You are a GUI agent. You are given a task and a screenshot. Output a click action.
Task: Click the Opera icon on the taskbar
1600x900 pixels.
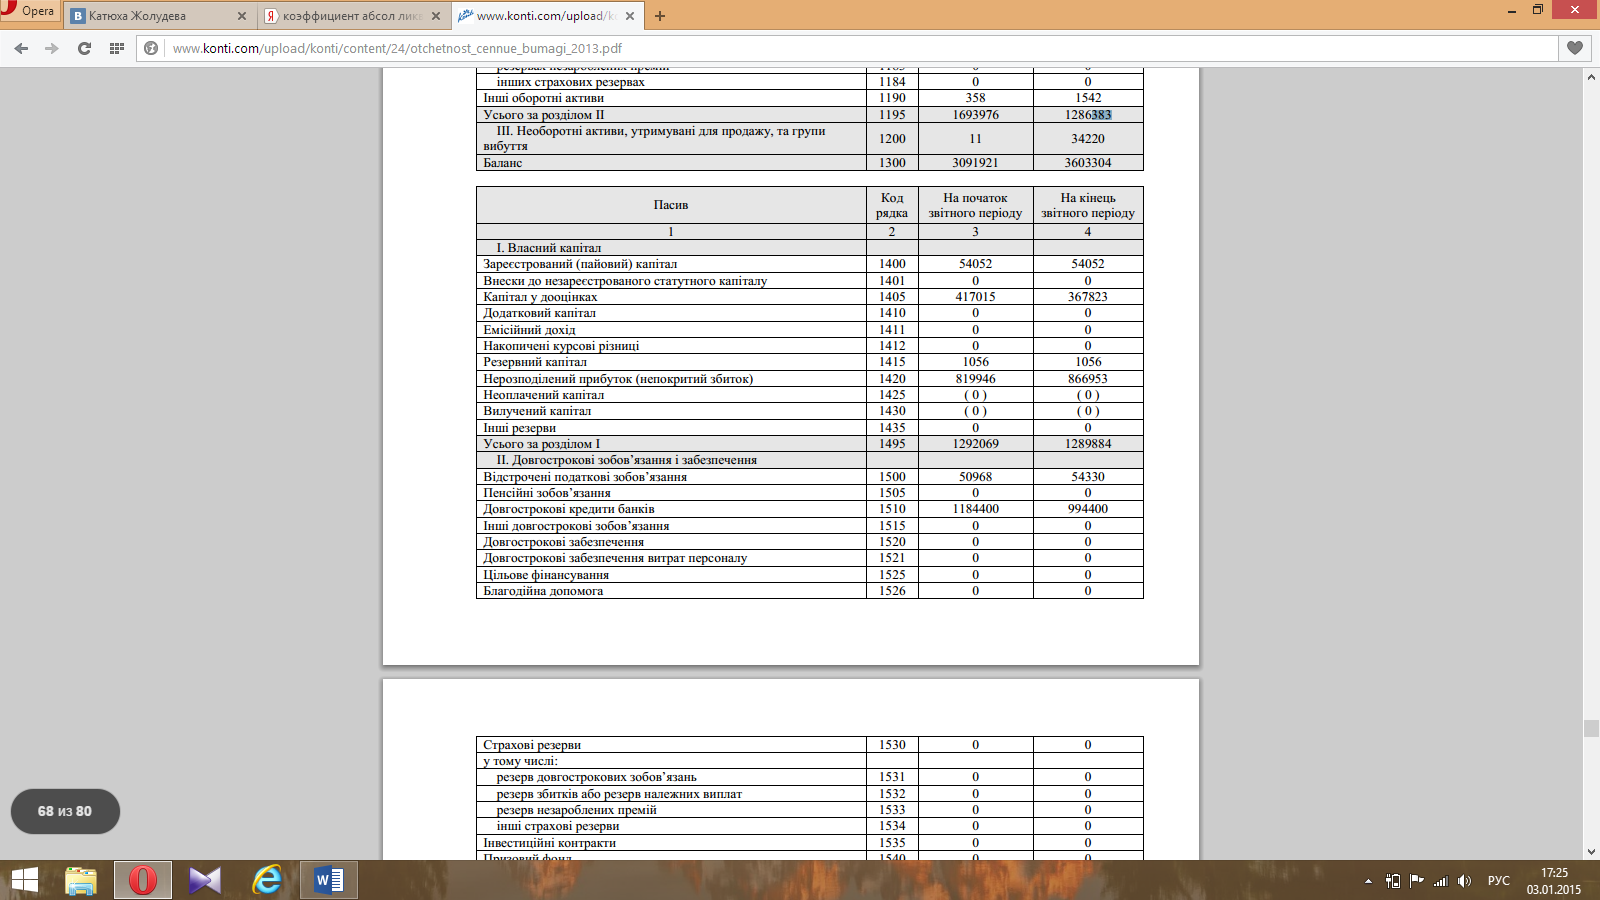pos(143,880)
